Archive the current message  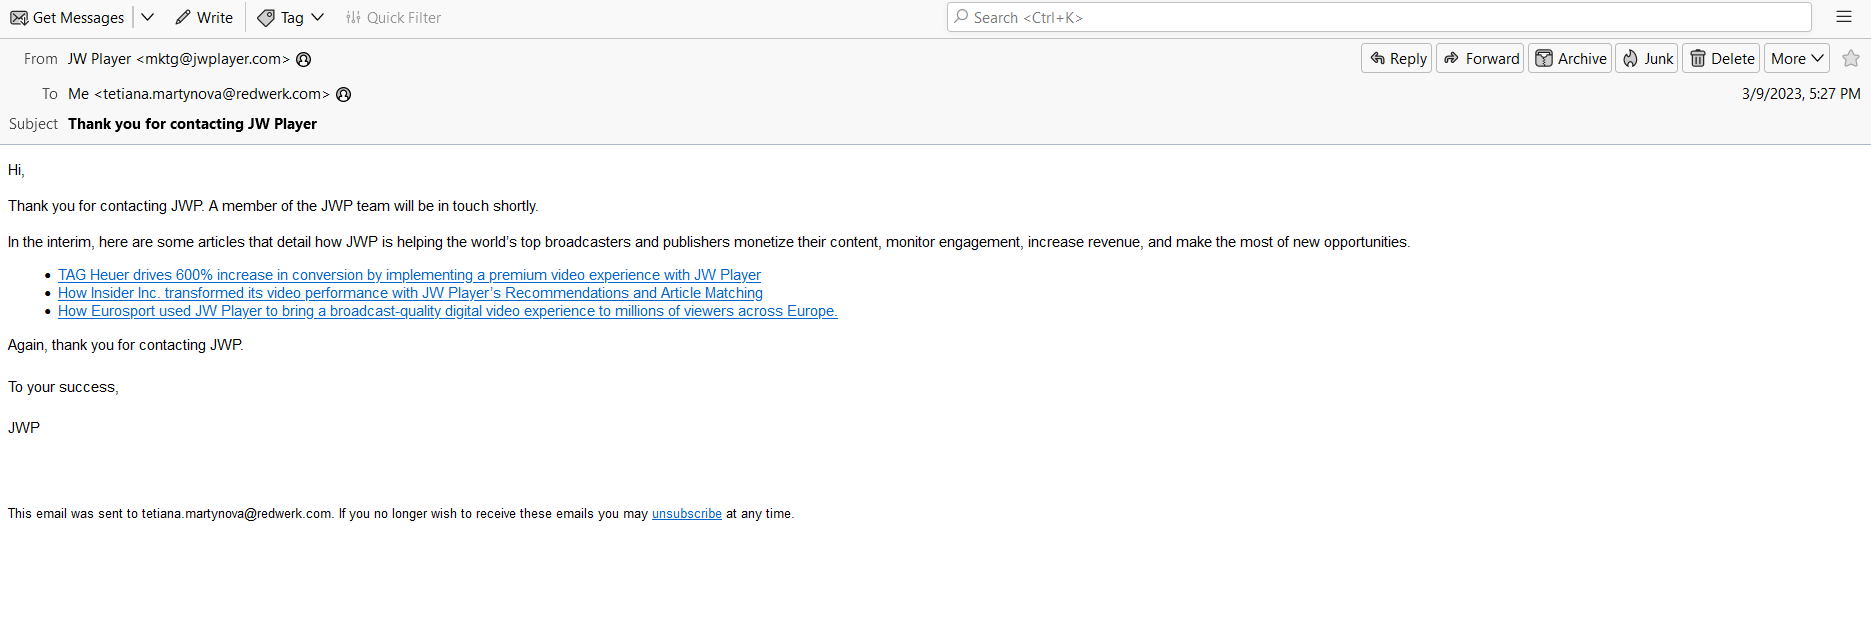[1570, 59]
